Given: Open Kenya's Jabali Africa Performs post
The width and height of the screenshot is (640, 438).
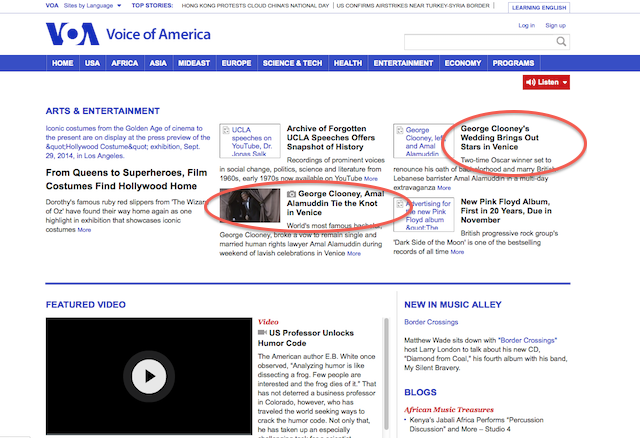Looking at the screenshot, I should (x=476, y=425).
